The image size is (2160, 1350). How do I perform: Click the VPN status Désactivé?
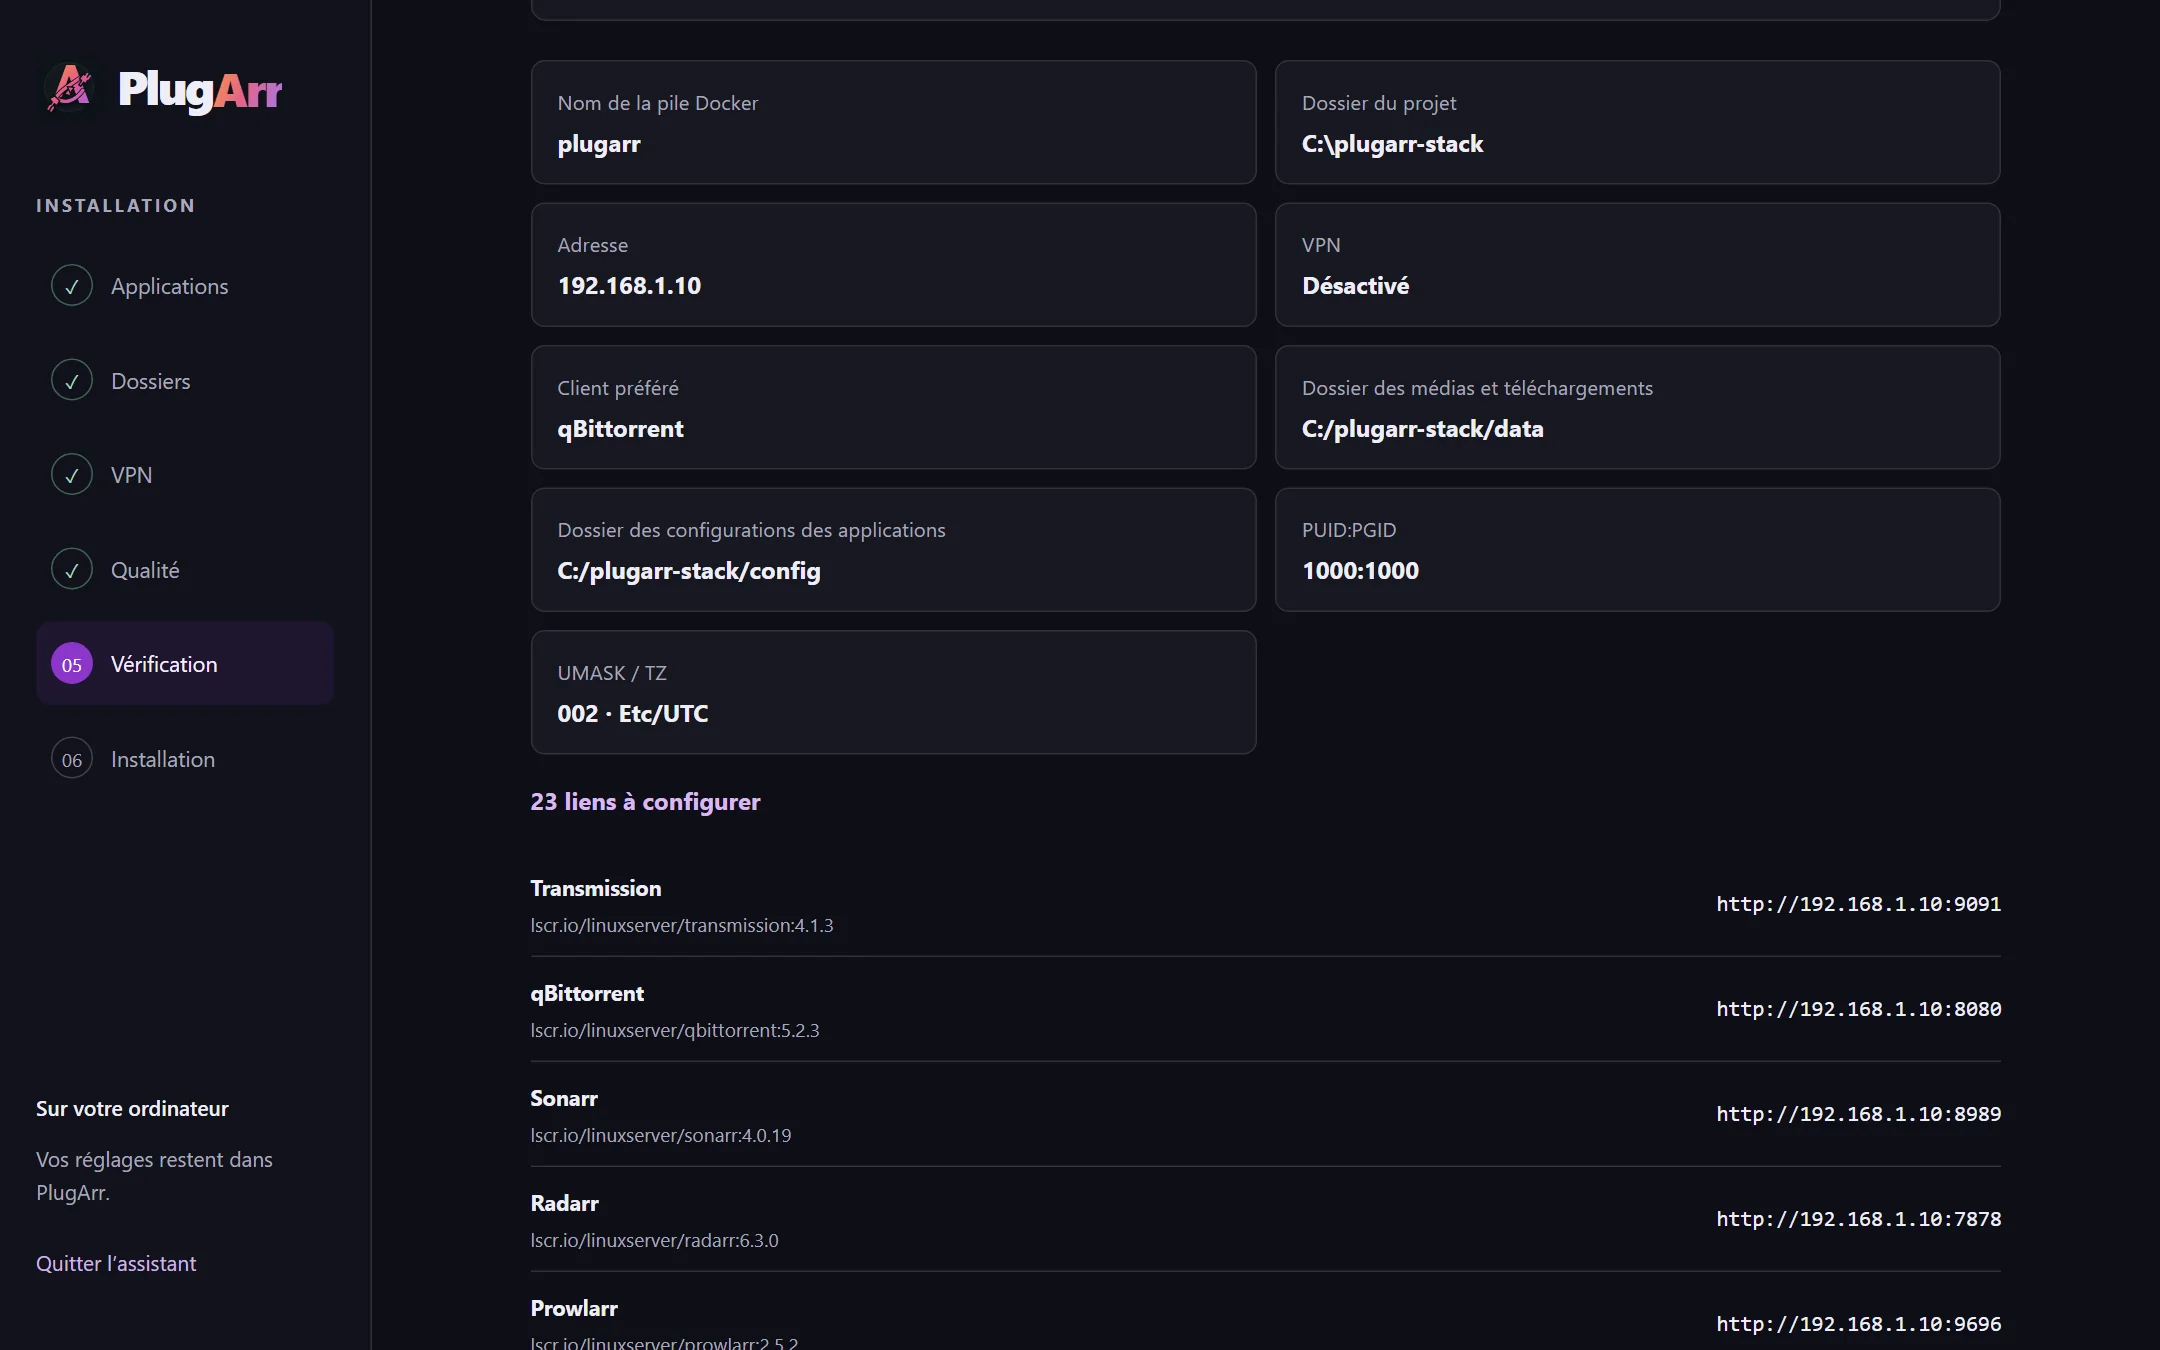point(1355,286)
